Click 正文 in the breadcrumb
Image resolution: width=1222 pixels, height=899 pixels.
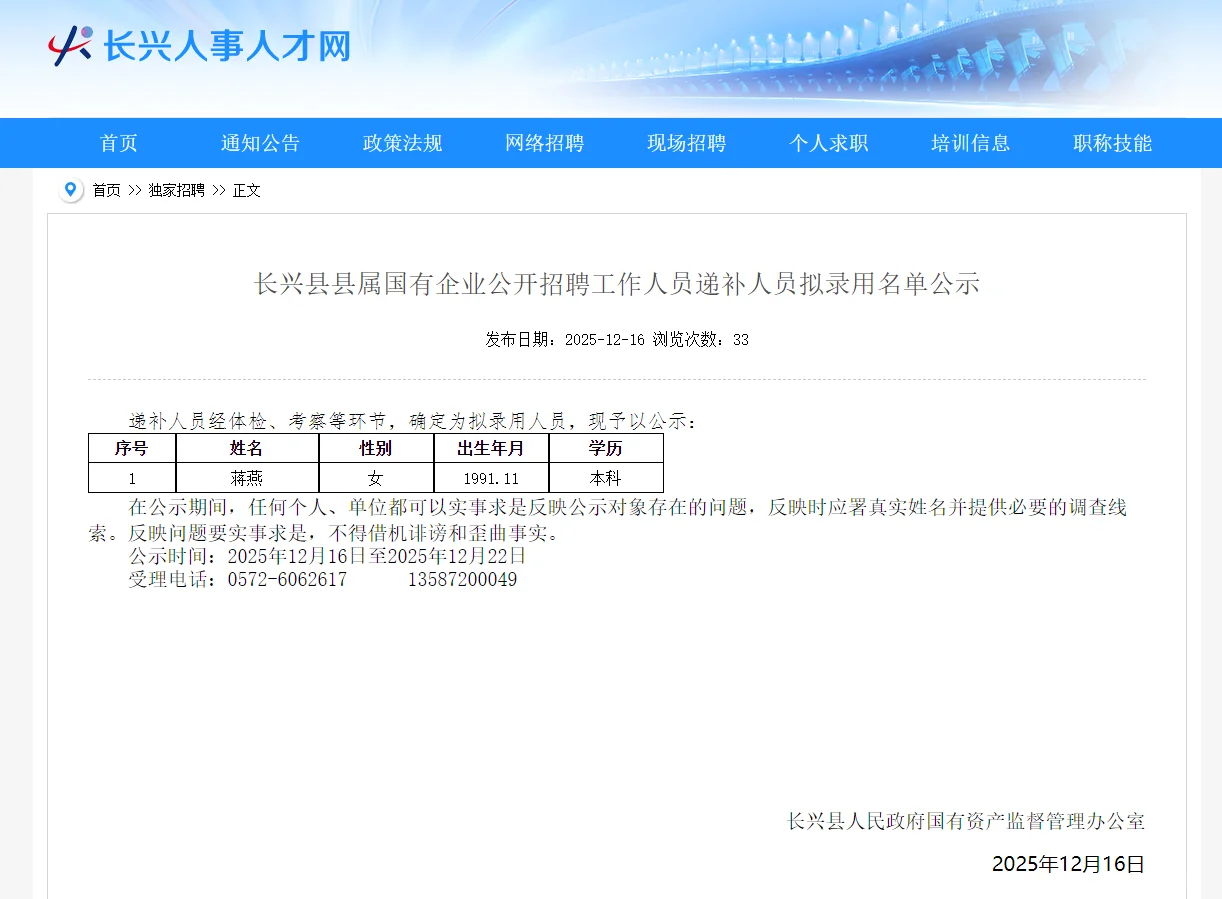pyautogui.click(x=246, y=190)
